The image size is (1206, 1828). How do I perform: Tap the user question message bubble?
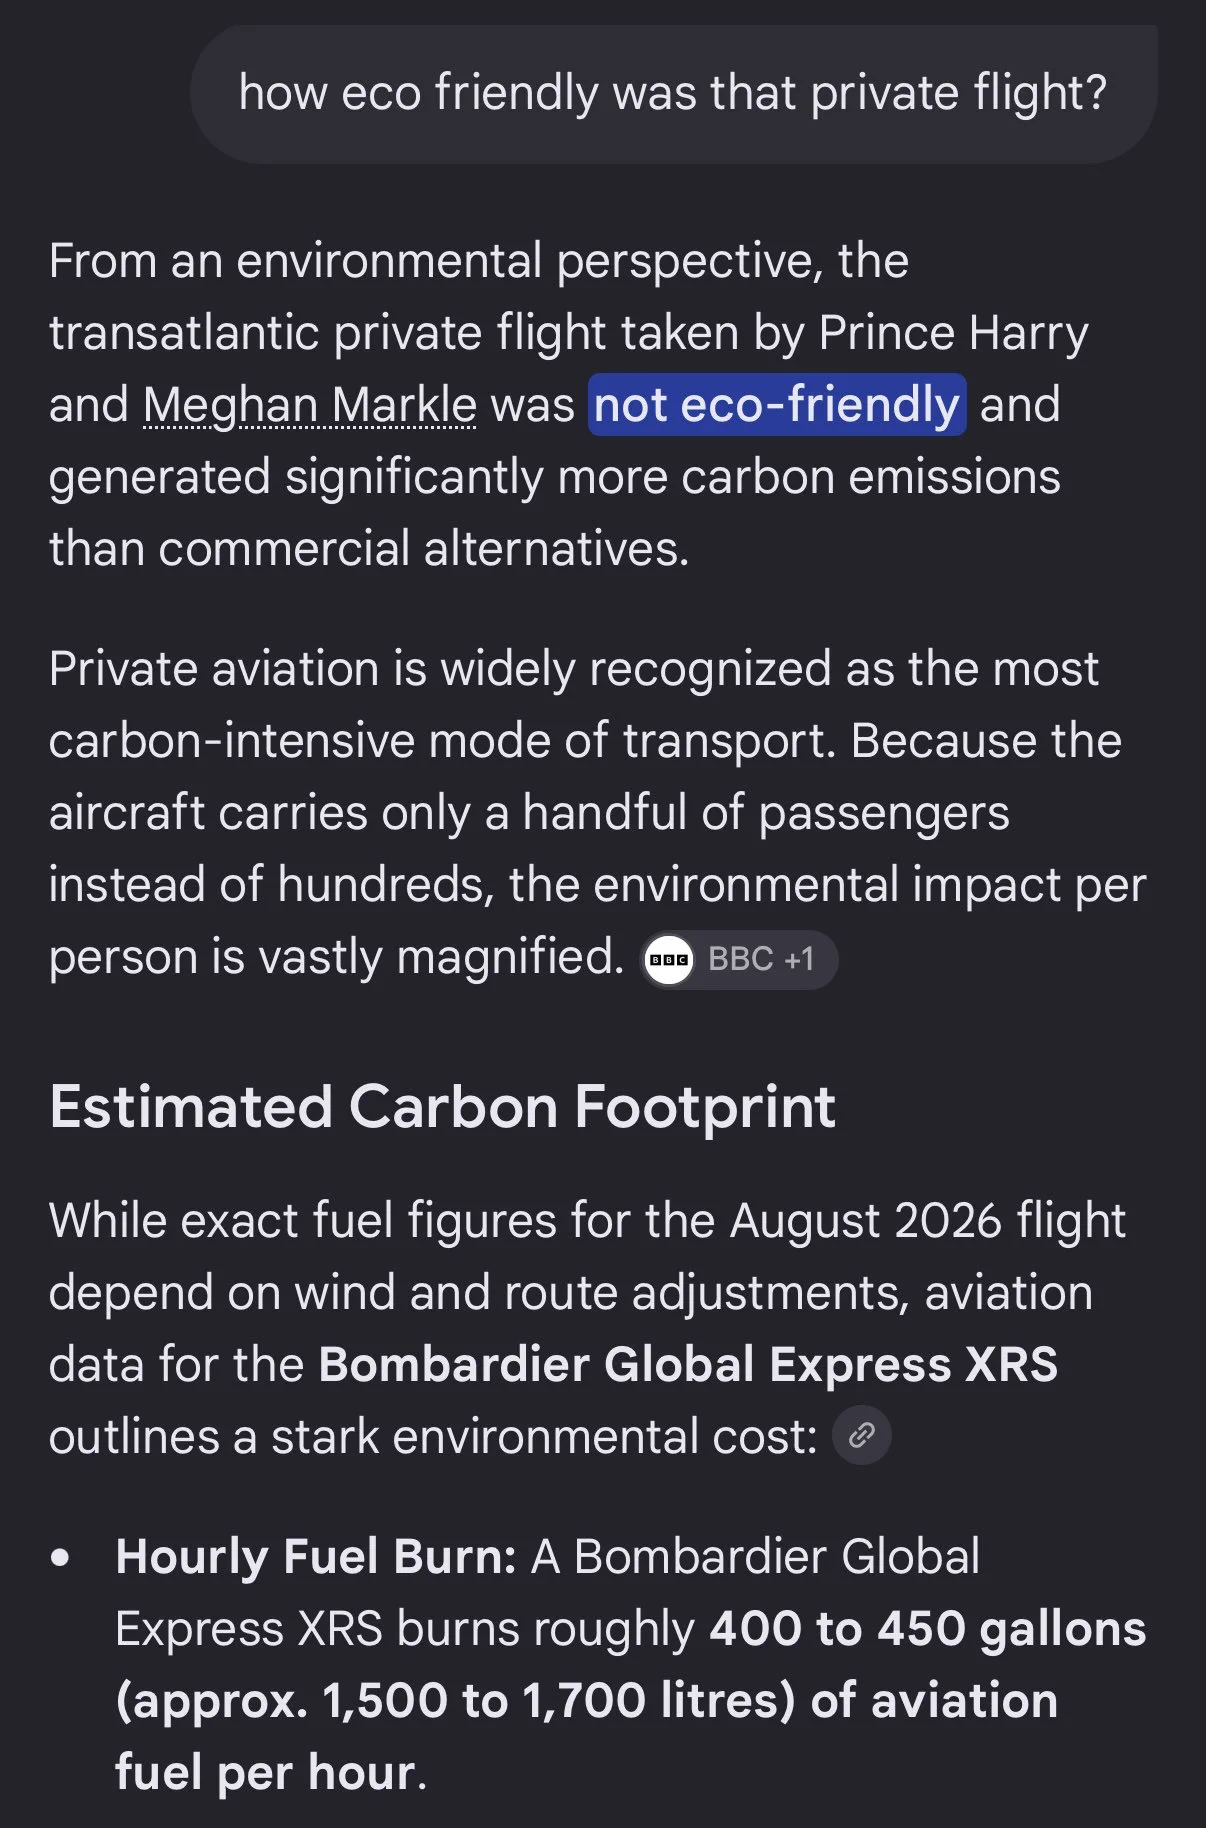click(673, 94)
